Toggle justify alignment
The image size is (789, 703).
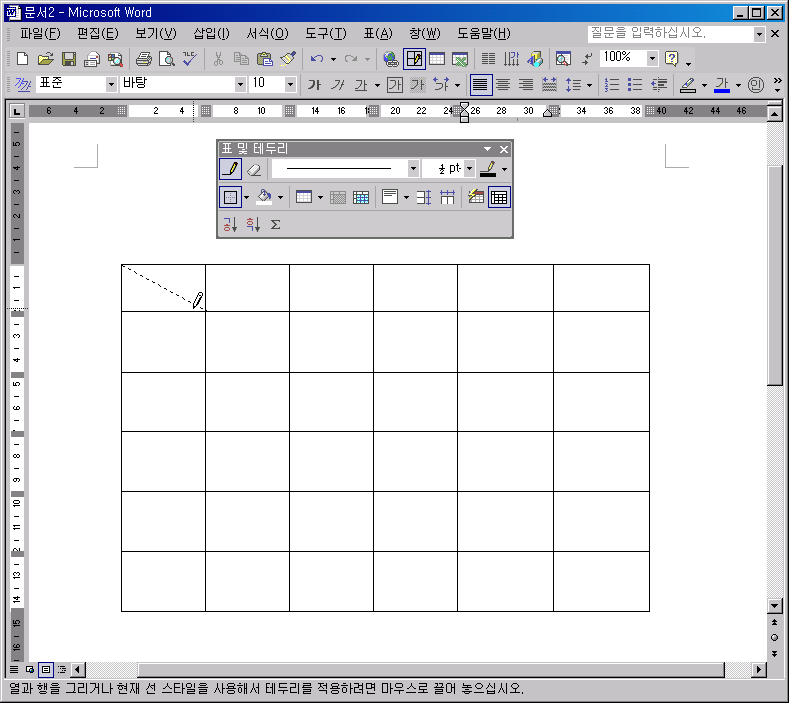click(481, 85)
